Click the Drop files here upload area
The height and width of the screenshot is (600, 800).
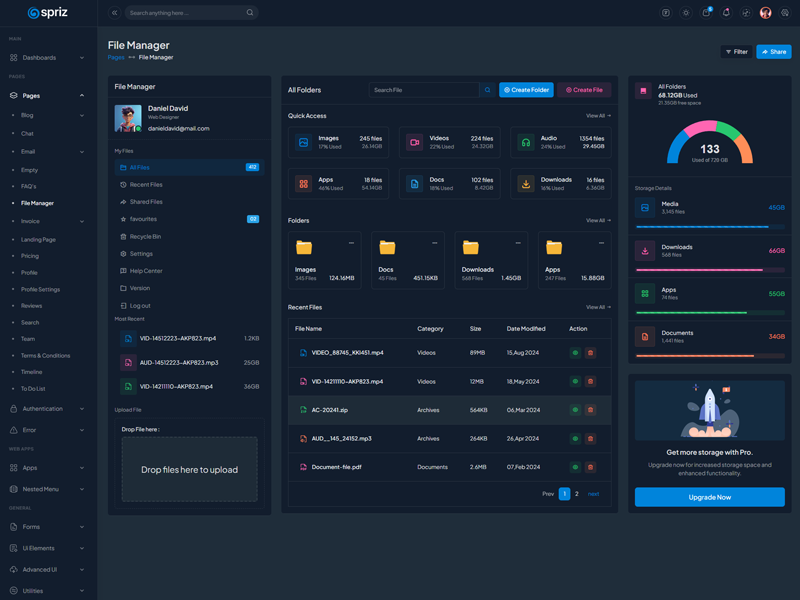189,470
